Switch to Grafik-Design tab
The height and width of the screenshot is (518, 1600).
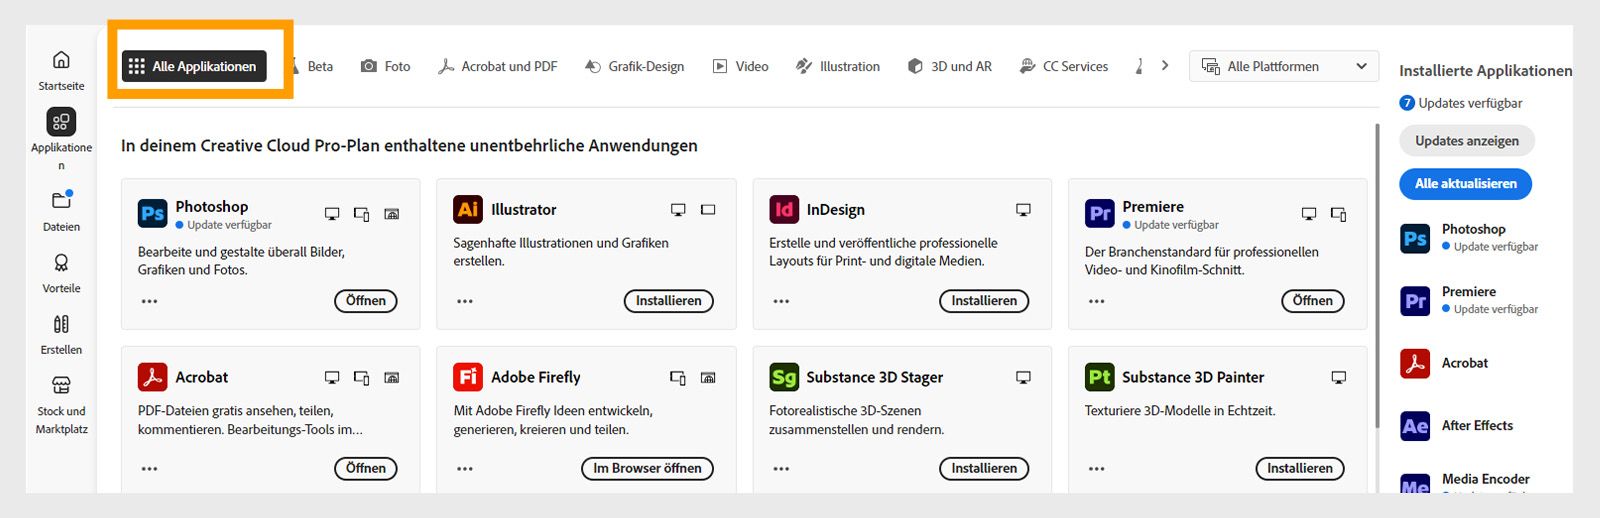point(634,66)
